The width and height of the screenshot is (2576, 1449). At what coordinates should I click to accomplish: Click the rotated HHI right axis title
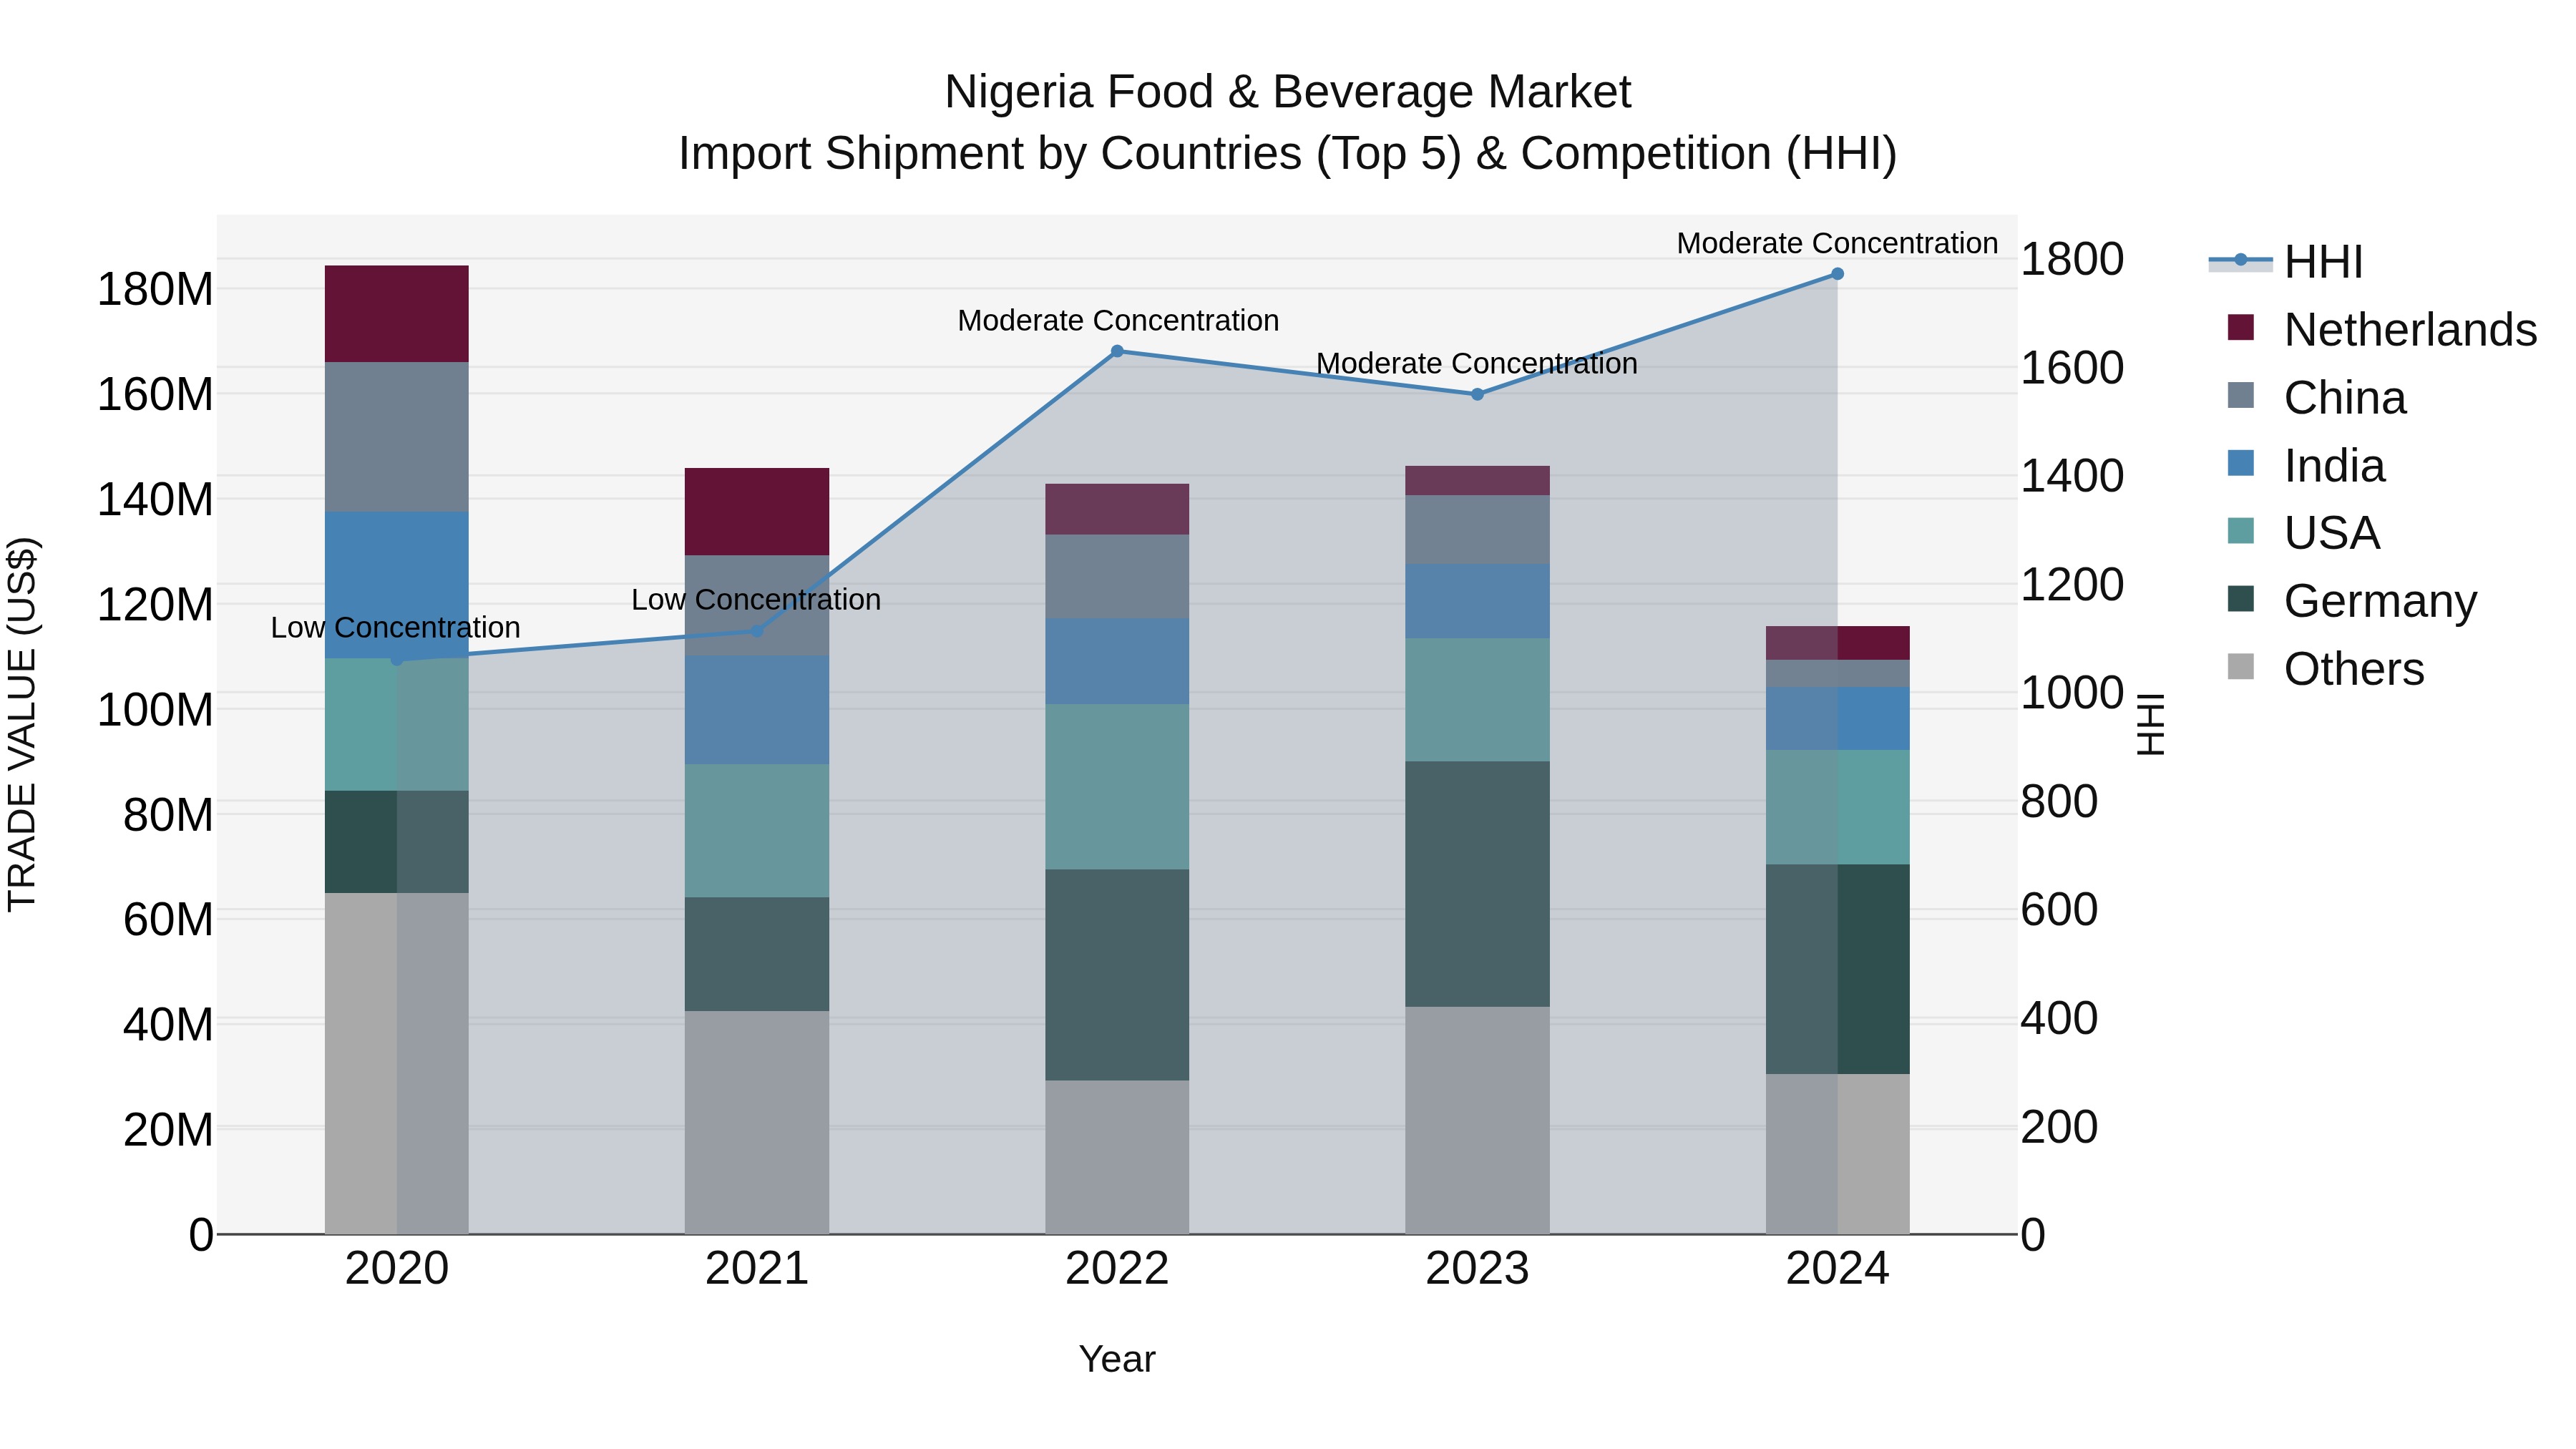coord(2151,724)
